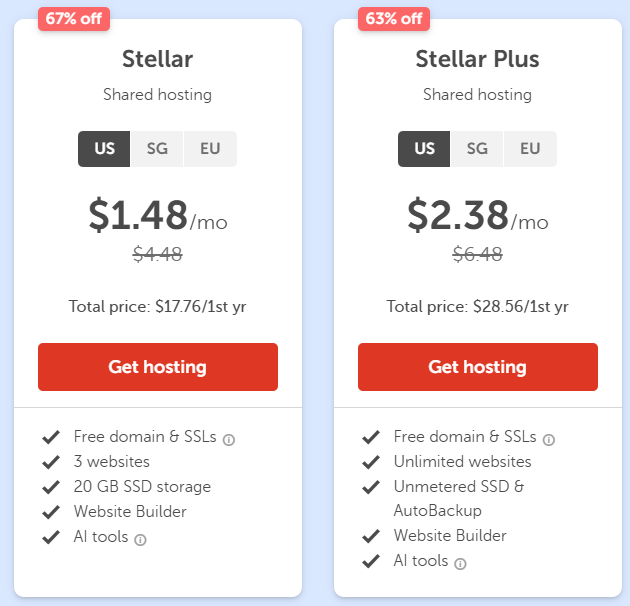The image size is (630, 606).
Task: Select US datacenter for Stellar plan
Action: [x=105, y=149]
